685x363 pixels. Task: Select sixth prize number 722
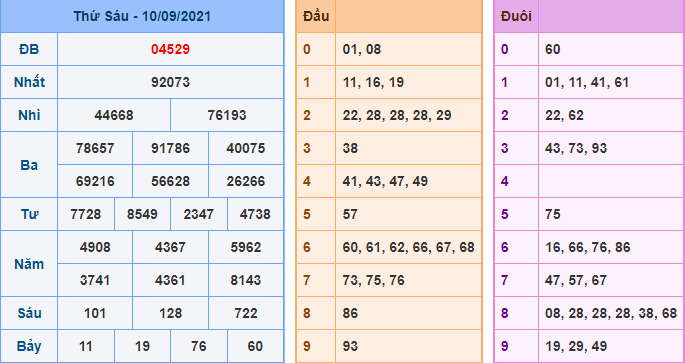coord(246,313)
